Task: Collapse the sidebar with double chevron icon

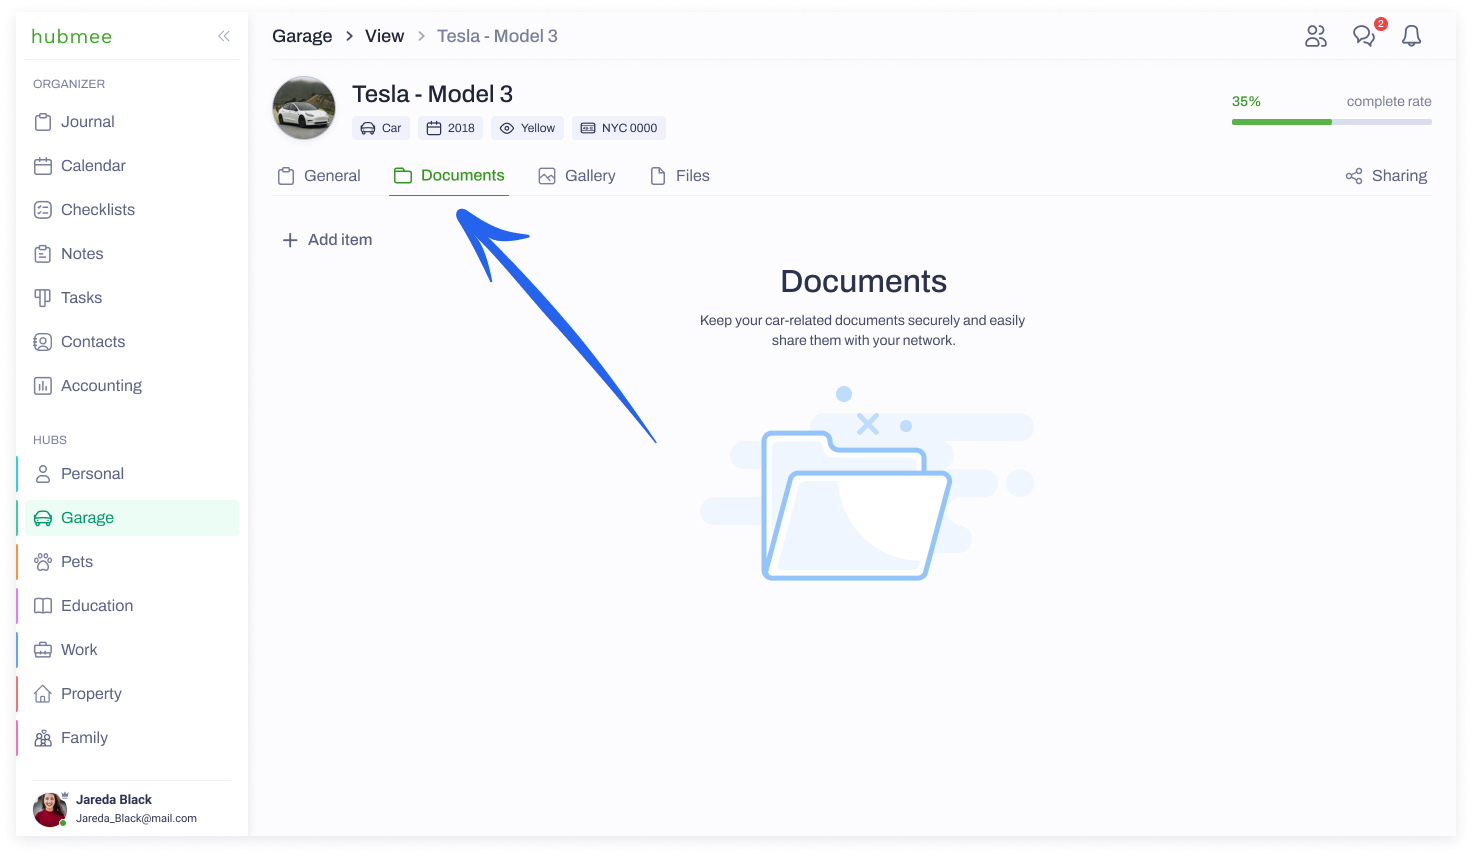Action: tap(224, 36)
